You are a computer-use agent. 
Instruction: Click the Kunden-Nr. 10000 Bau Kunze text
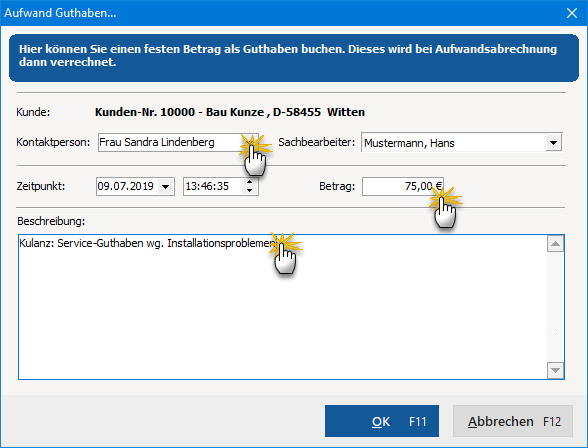230,112
